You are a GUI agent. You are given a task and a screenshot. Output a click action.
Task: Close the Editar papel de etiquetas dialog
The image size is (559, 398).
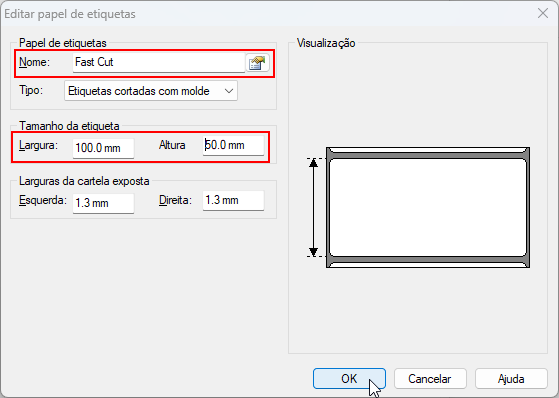click(x=543, y=14)
